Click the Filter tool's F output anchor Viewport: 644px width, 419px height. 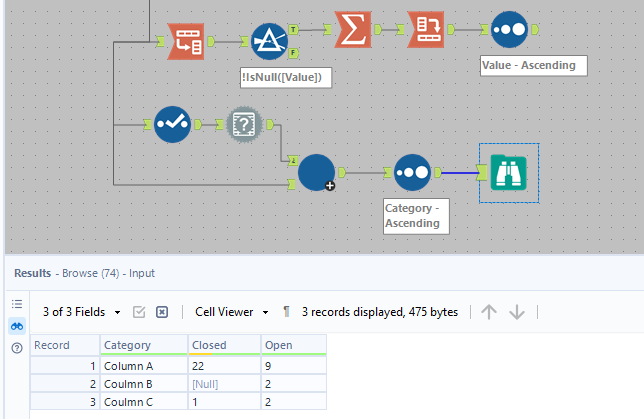coord(293,53)
